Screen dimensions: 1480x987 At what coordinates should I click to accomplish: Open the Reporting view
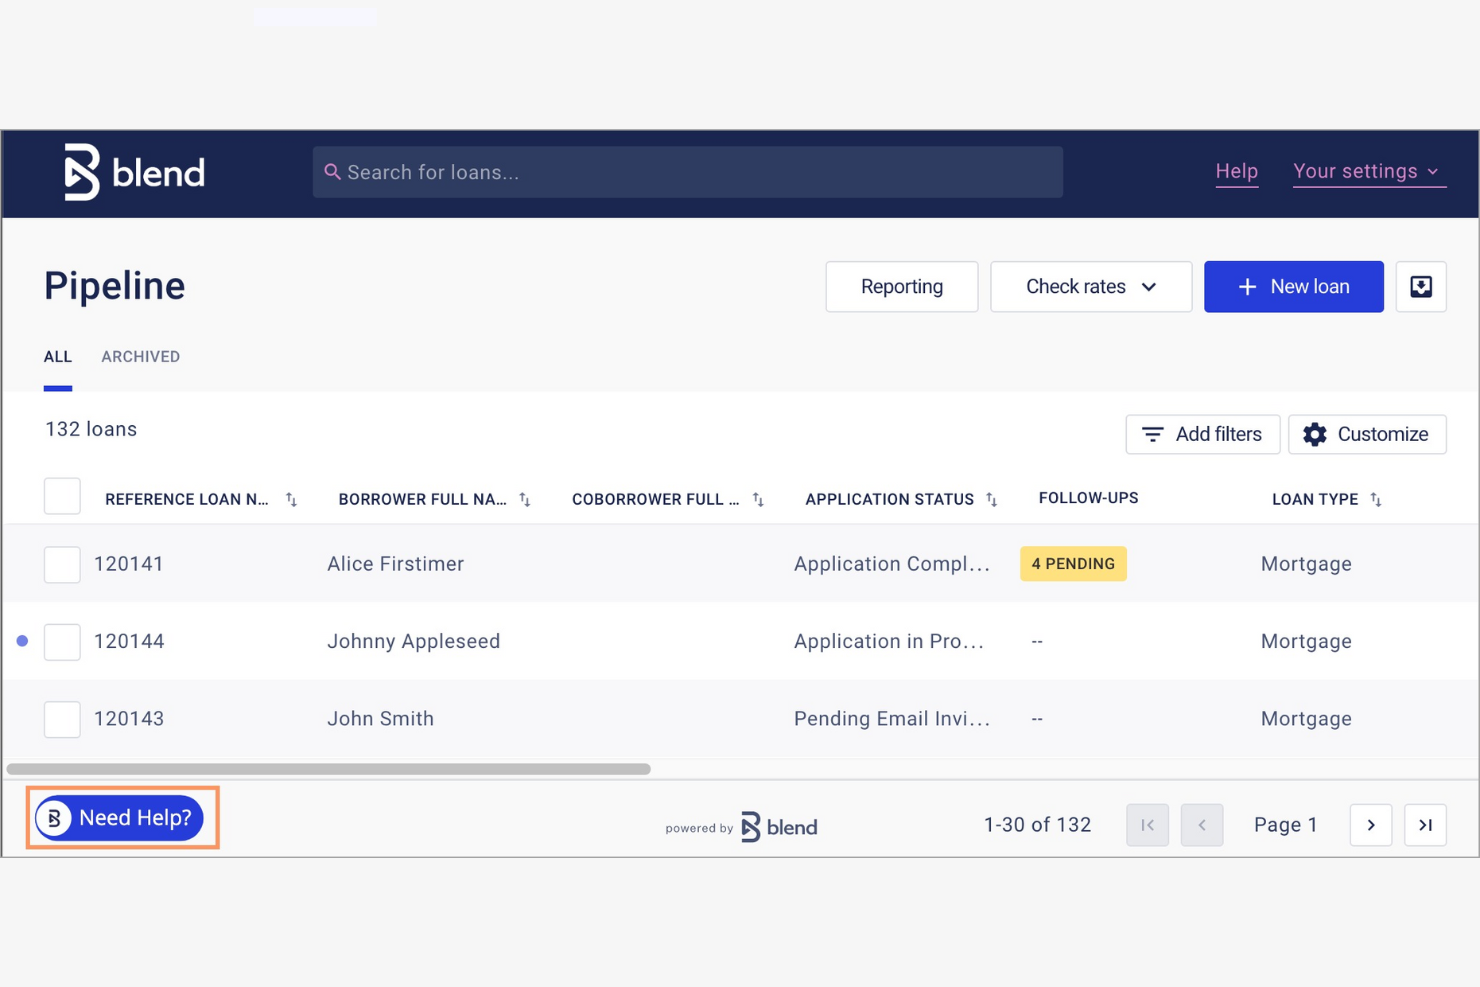(900, 286)
